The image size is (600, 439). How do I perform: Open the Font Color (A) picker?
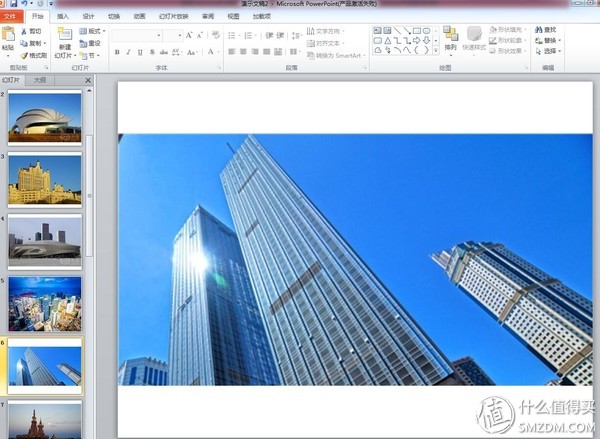click(213, 52)
